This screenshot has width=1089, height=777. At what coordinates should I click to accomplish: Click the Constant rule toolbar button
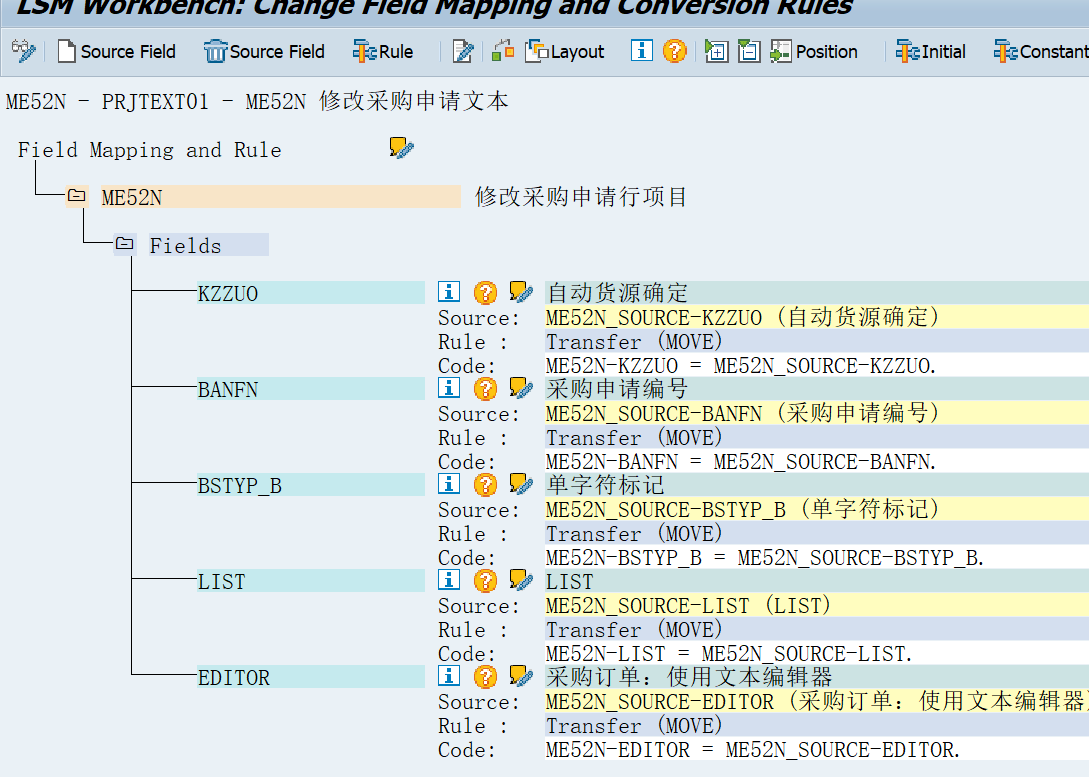pyautogui.click(x=1040, y=51)
